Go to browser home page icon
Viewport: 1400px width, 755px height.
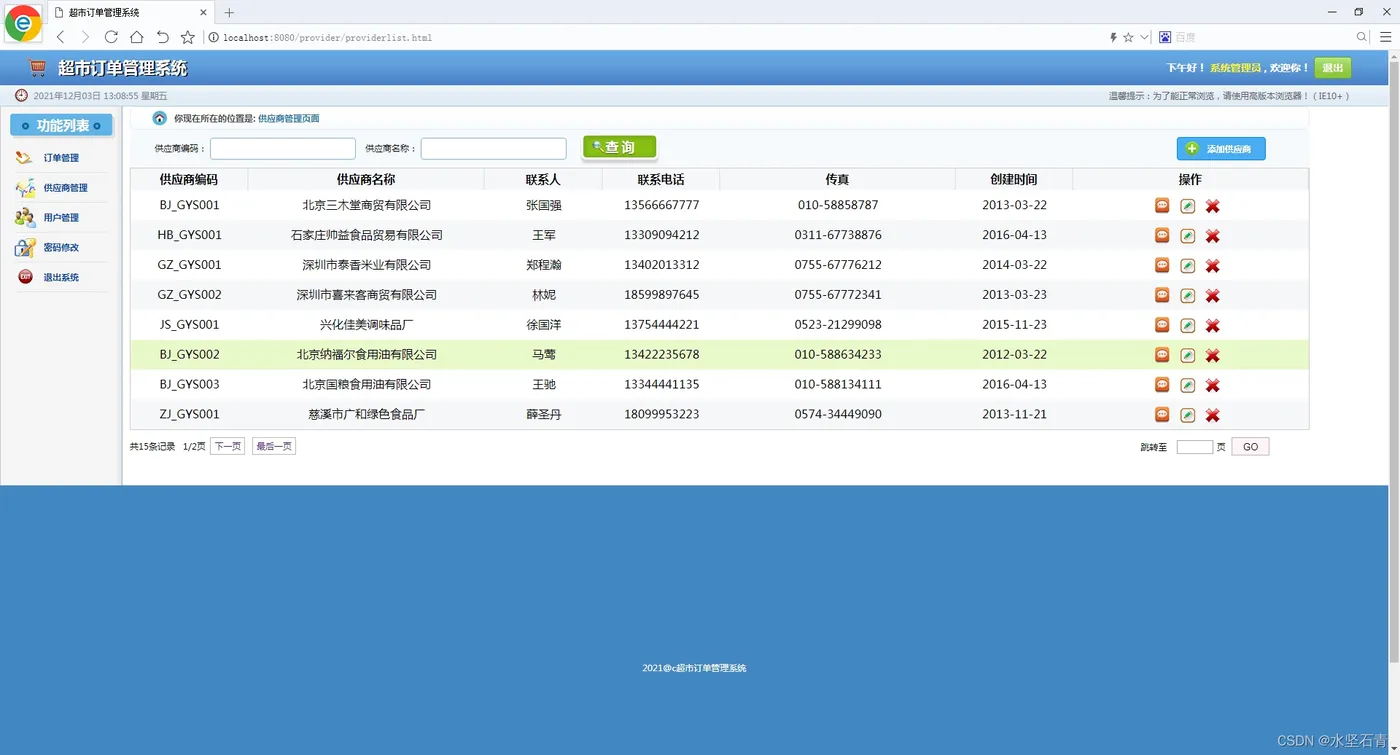point(137,37)
